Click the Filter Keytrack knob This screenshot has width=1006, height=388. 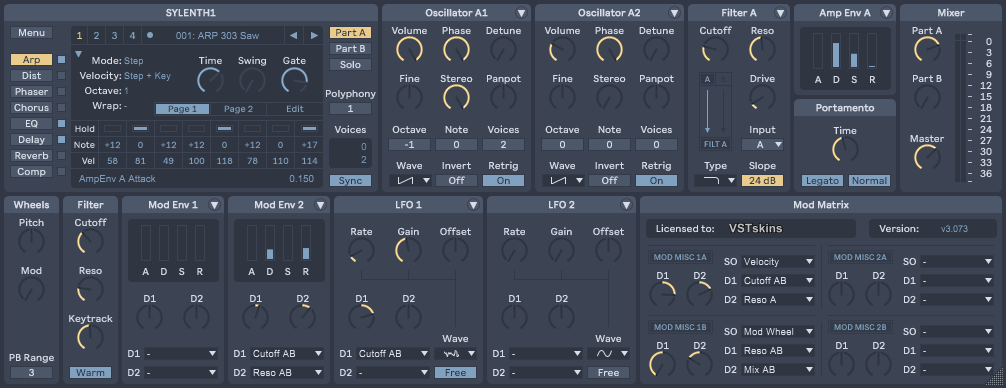pos(90,337)
